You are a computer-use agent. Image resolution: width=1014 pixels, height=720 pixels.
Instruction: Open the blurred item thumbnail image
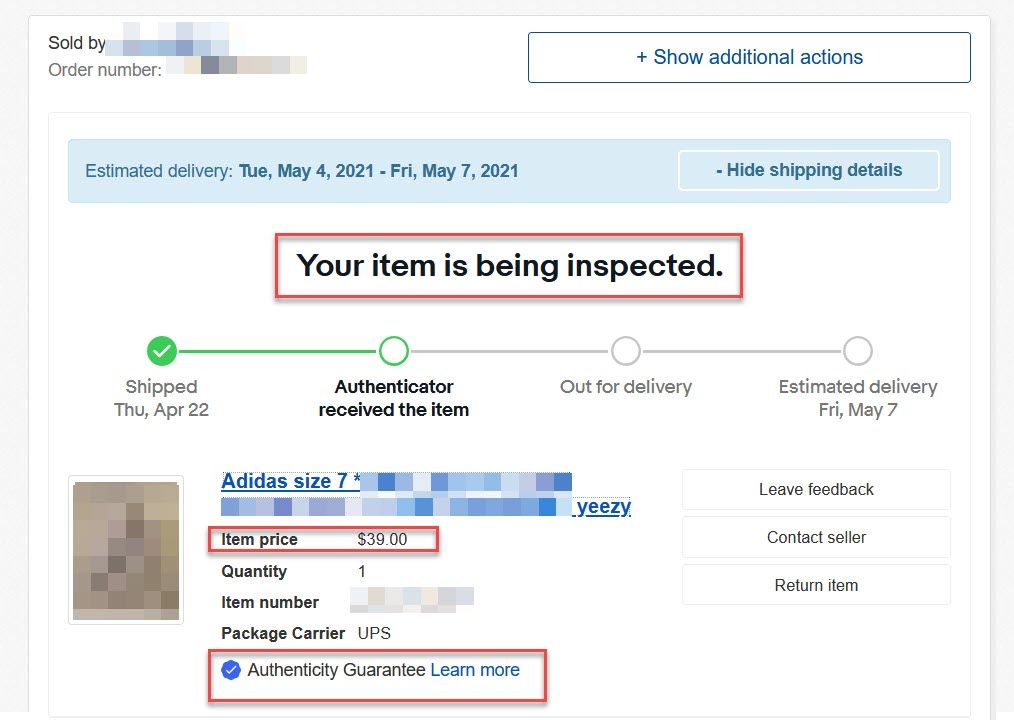(126, 551)
